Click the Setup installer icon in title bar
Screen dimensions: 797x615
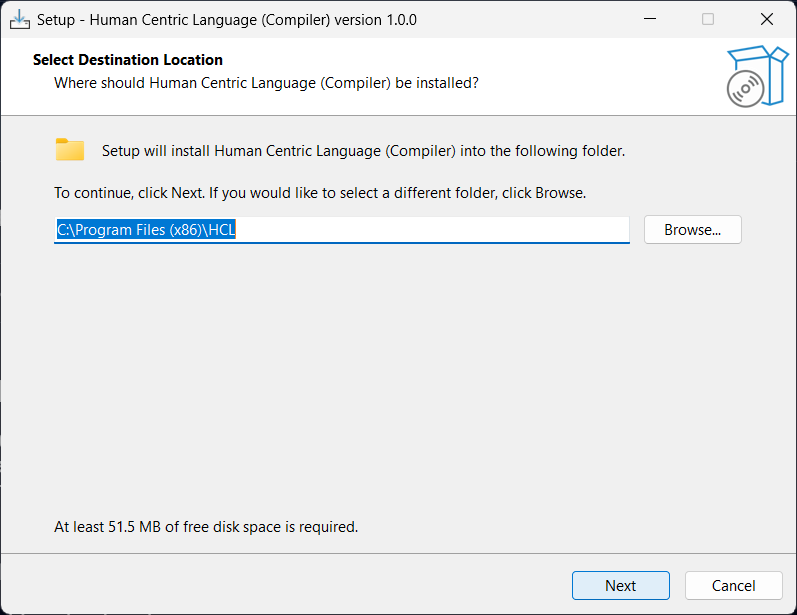coord(19,19)
